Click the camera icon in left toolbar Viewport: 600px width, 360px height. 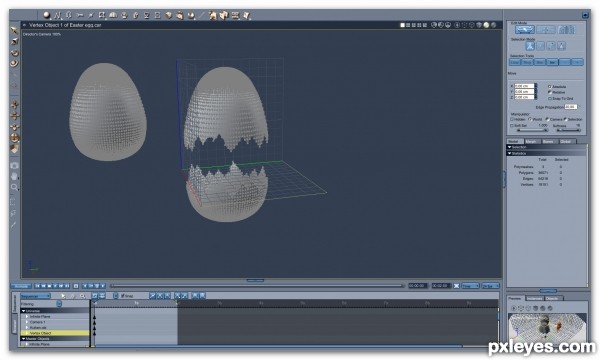[x=14, y=165]
